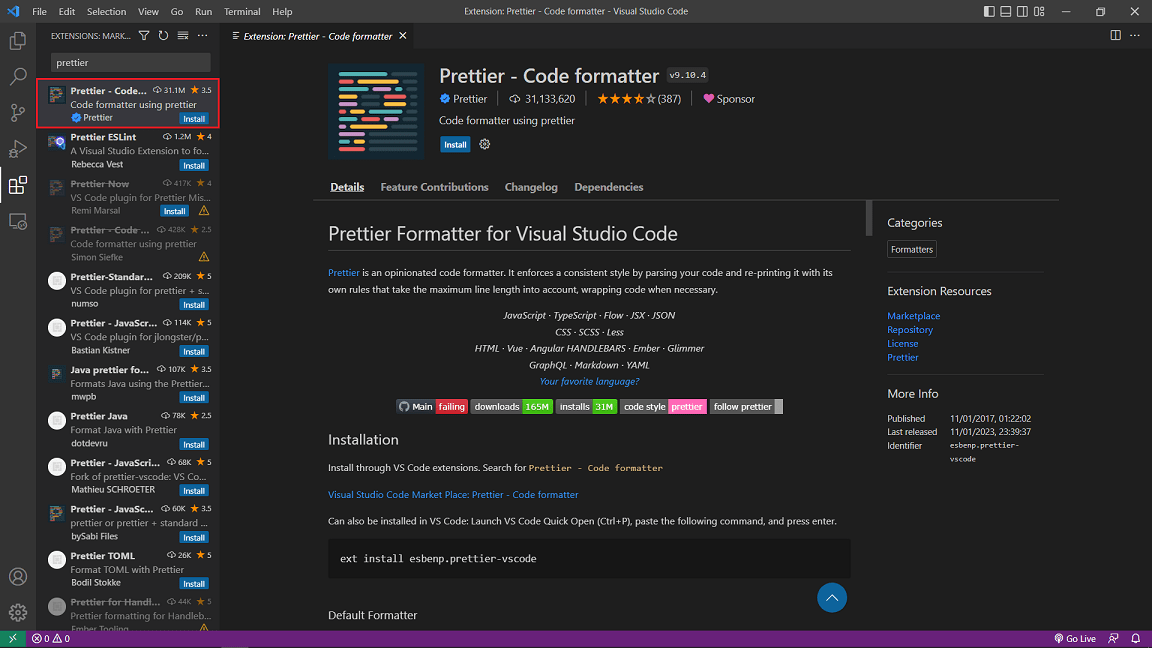The height and width of the screenshot is (648, 1152).
Task: Switch to the Changelog tab
Action: tap(530, 187)
